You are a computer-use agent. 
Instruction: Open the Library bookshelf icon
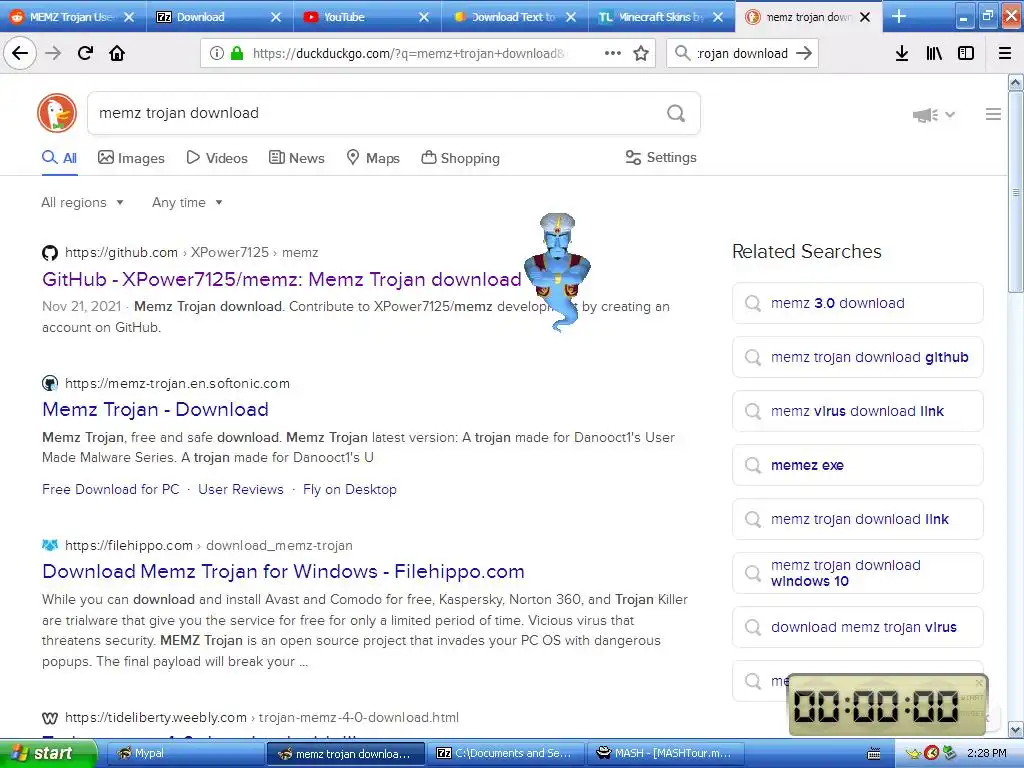click(x=934, y=53)
